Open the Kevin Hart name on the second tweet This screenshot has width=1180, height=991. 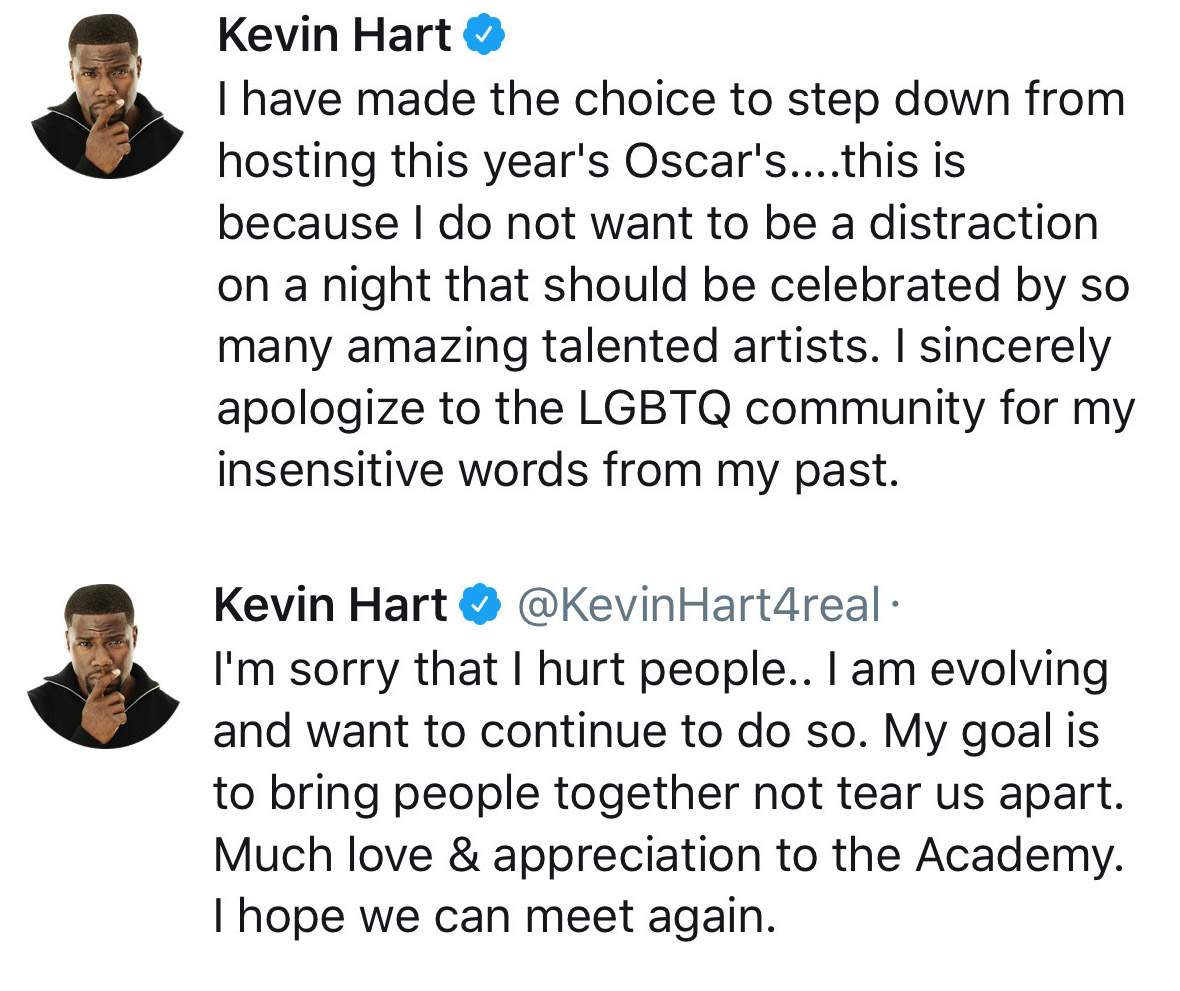click(x=330, y=604)
